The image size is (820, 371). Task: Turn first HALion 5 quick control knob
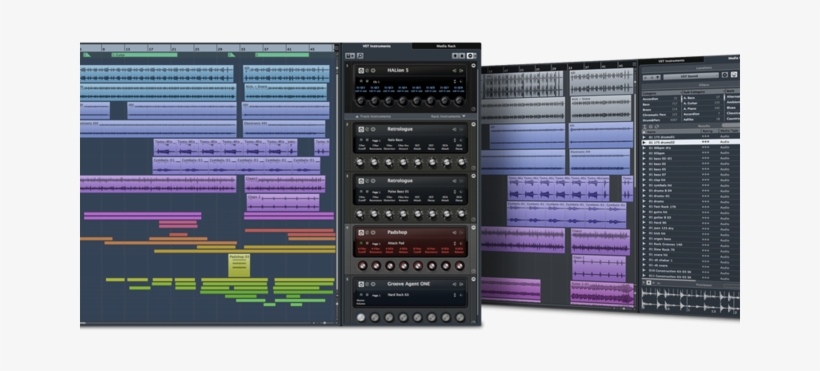[361, 100]
